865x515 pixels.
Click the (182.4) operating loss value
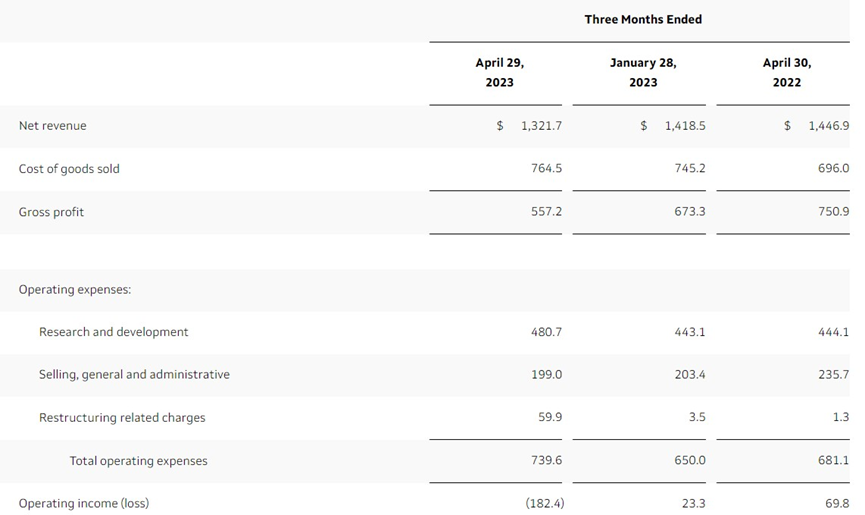coord(545,503)
